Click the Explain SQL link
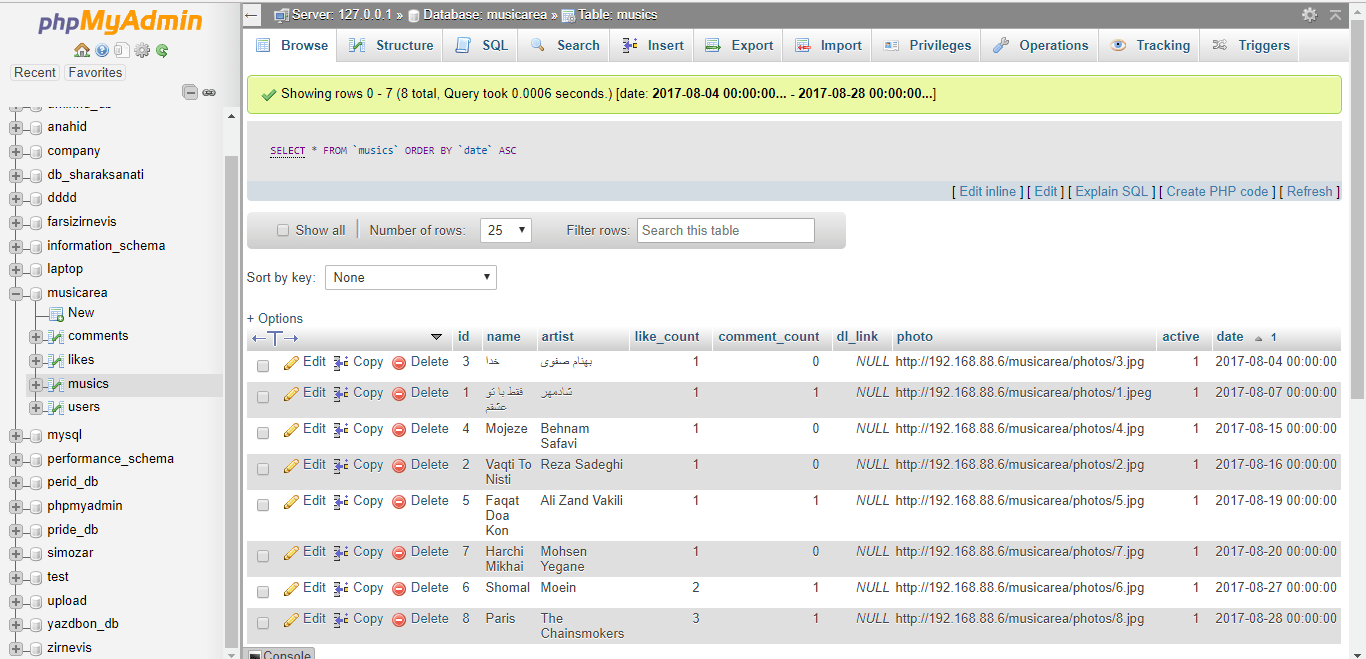This screenshot has width=1366, height=659. click(1111, 191)
